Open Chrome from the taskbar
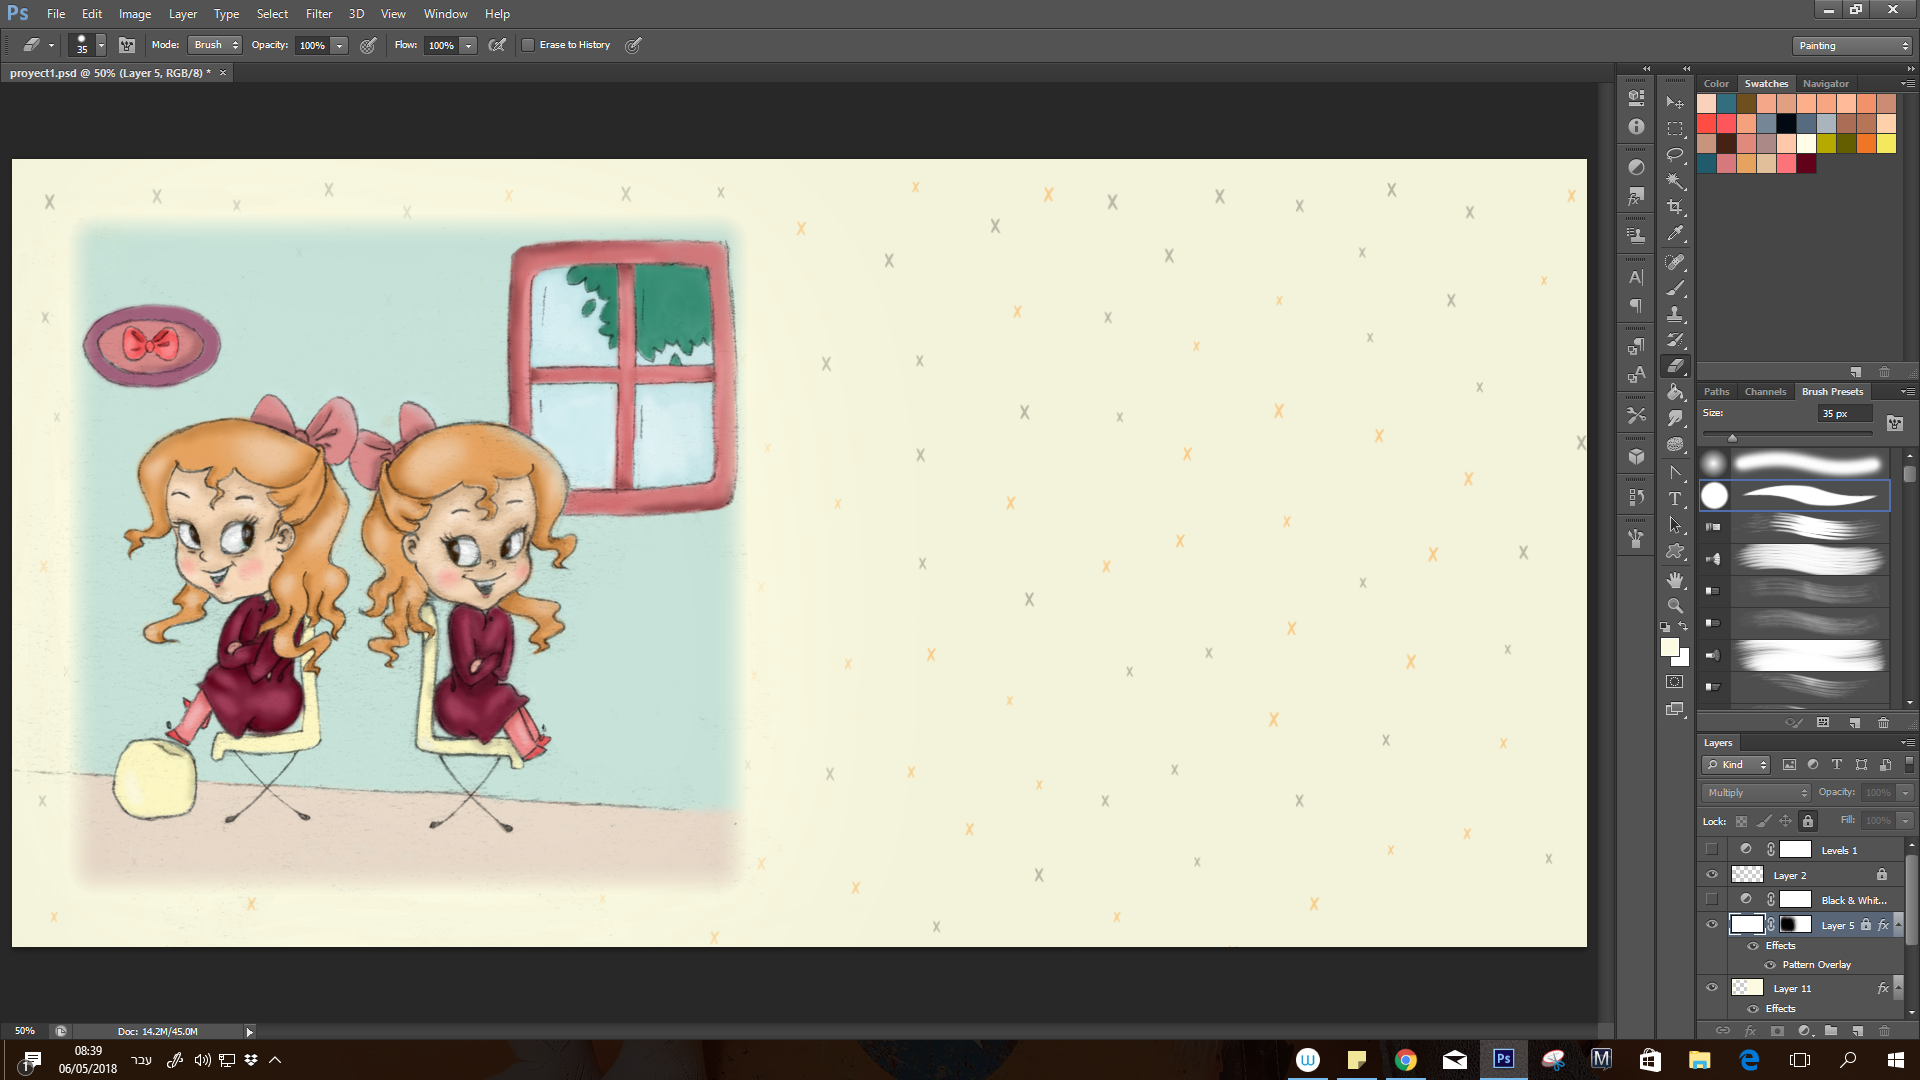This screenshot has width=1920, height=1080. [x=1406, y=1059]
